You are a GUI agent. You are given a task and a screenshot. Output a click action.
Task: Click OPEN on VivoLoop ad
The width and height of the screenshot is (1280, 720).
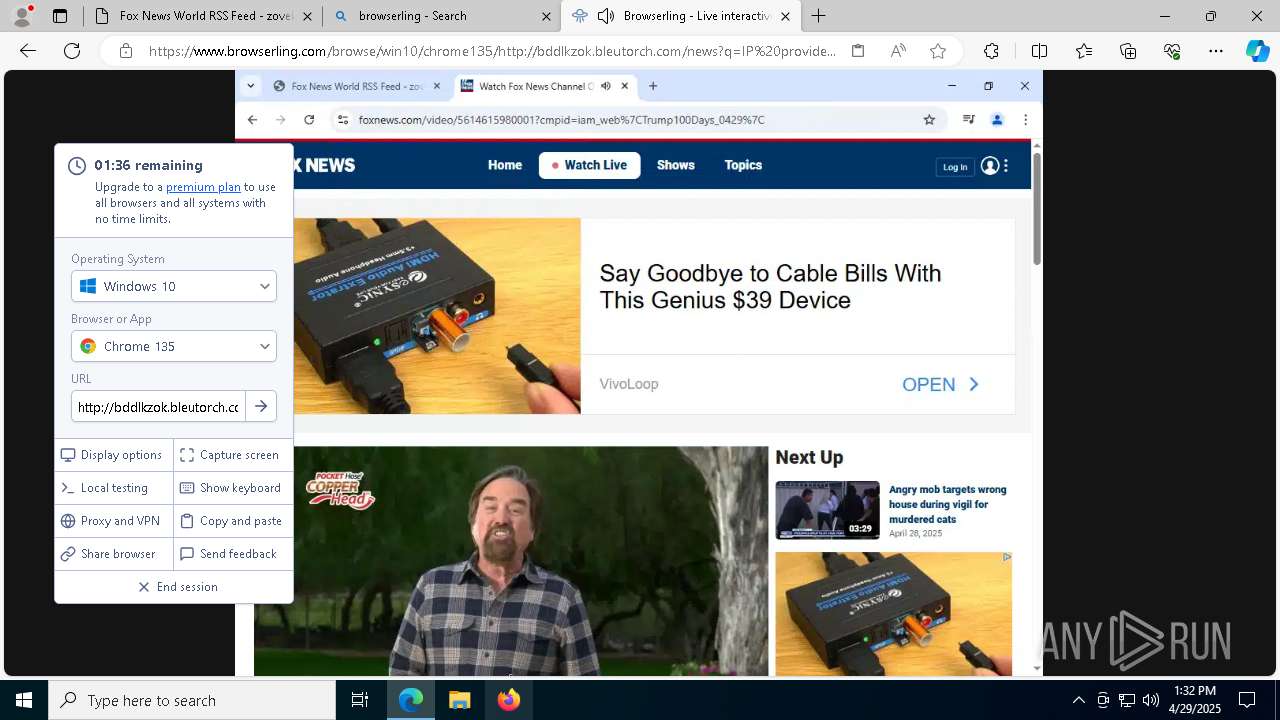point(941,385)
